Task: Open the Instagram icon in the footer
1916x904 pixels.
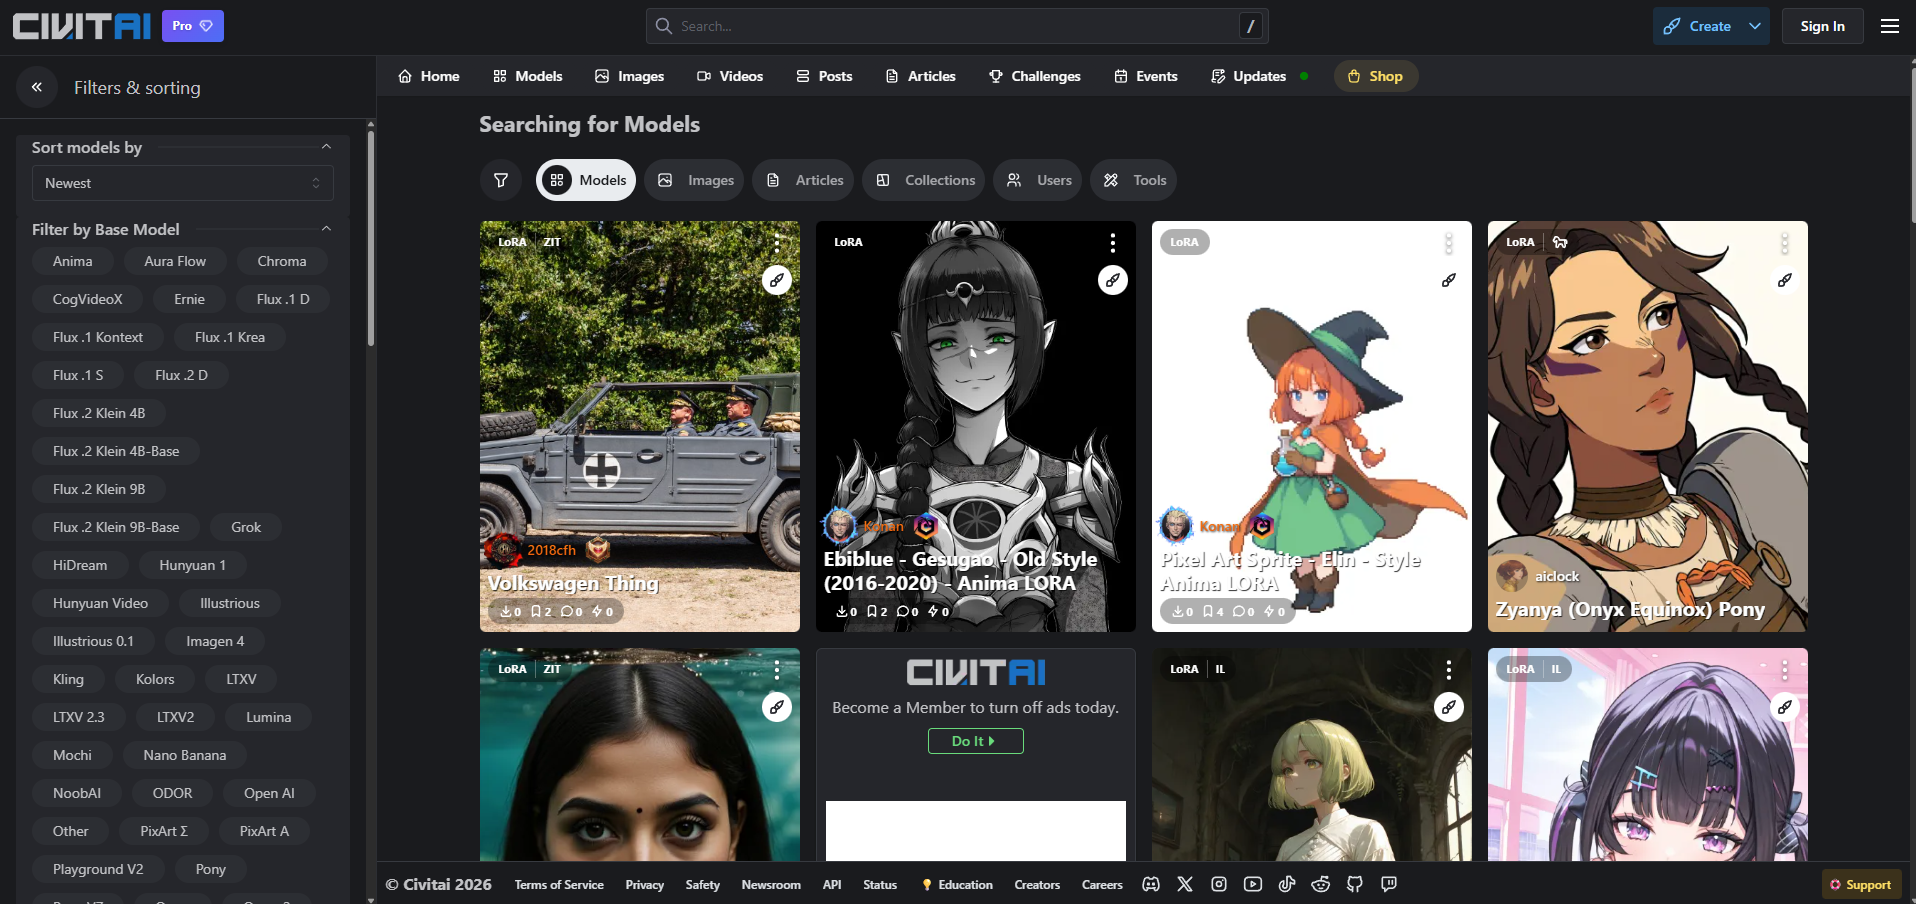Action: (1219, 884)
